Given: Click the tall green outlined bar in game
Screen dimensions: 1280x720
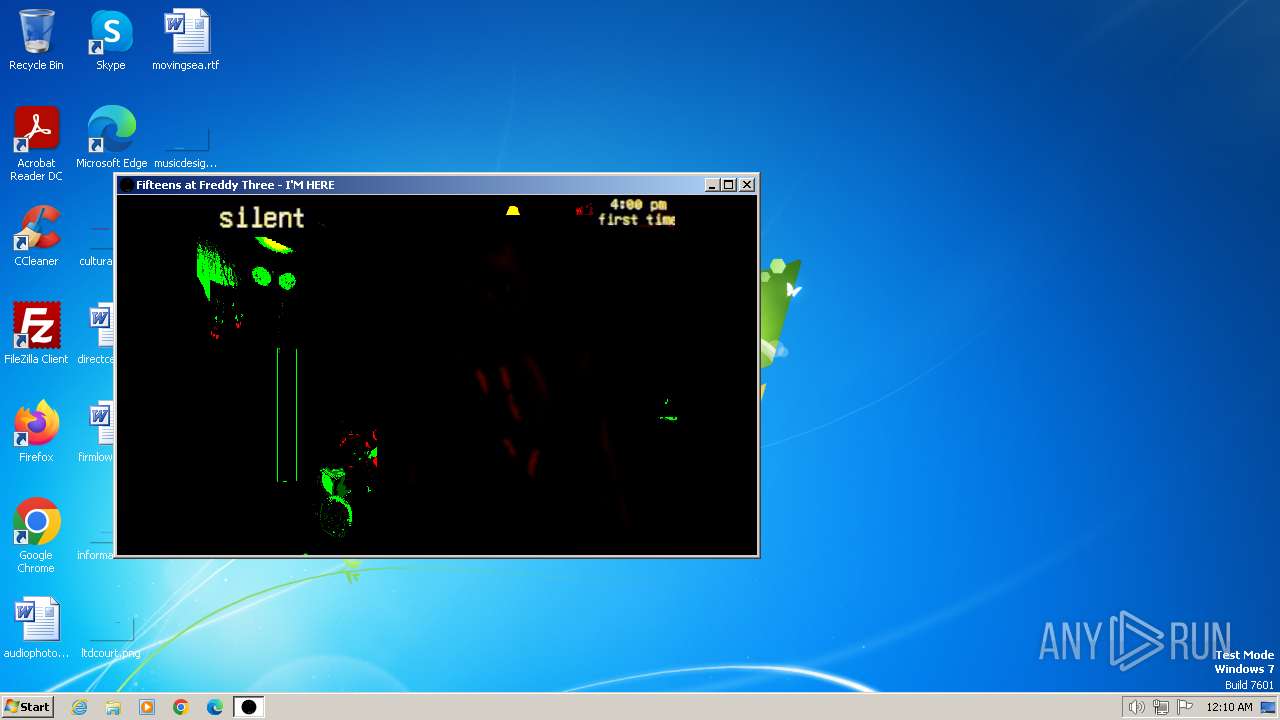Looking at the screenshot, I should pyautogui.click(x=287, y=414).
